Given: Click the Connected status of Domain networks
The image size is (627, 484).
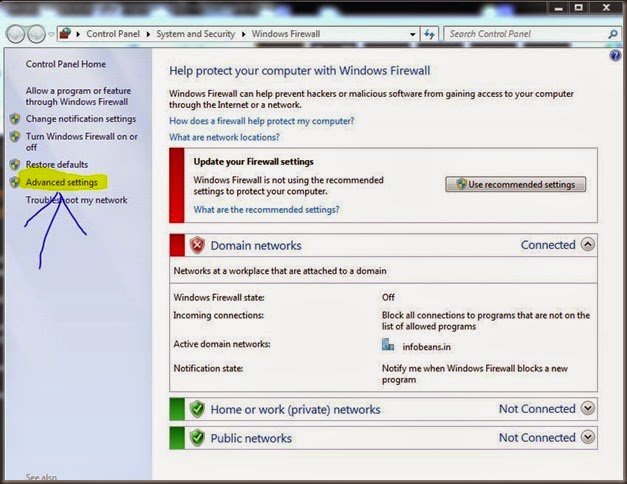Looking at the screenshot, I should (548, 245).
